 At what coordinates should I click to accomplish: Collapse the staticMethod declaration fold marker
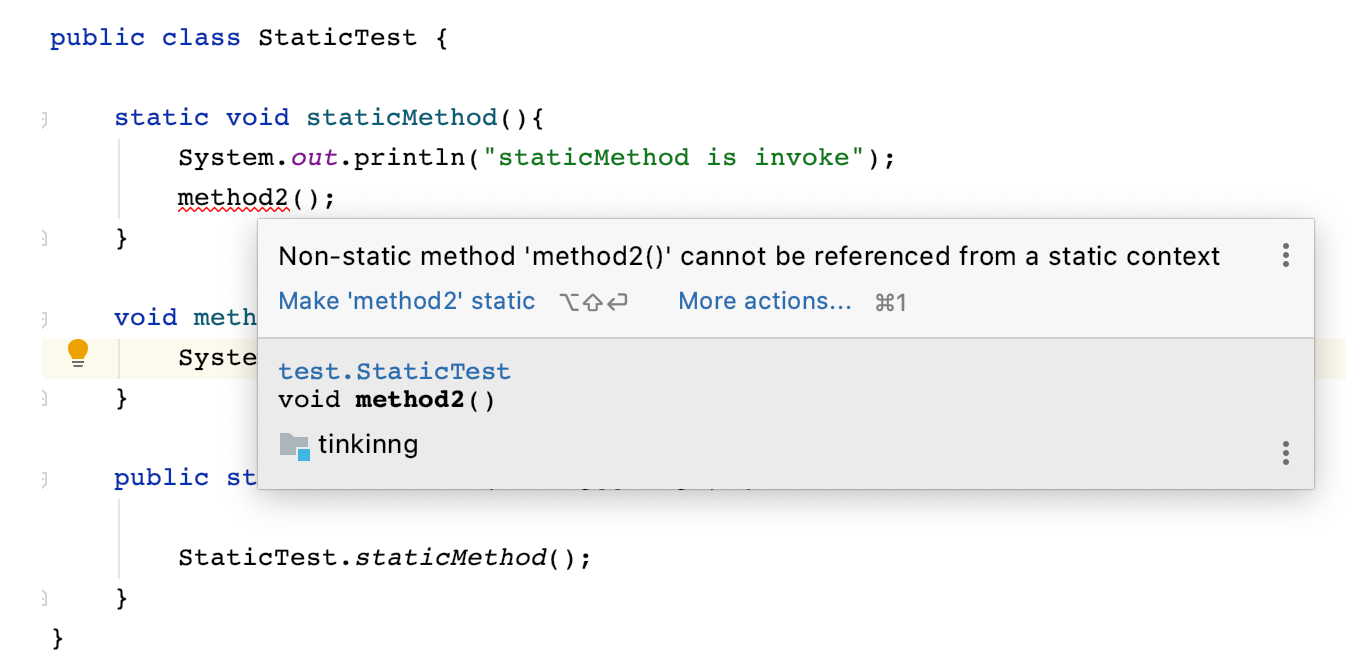coord(44,119)
